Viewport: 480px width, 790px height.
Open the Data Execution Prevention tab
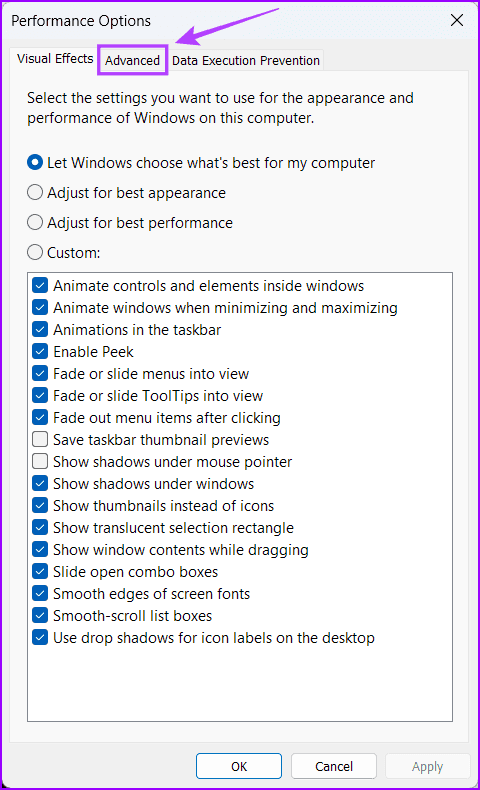pyautogui.click(x=246, y=60)
